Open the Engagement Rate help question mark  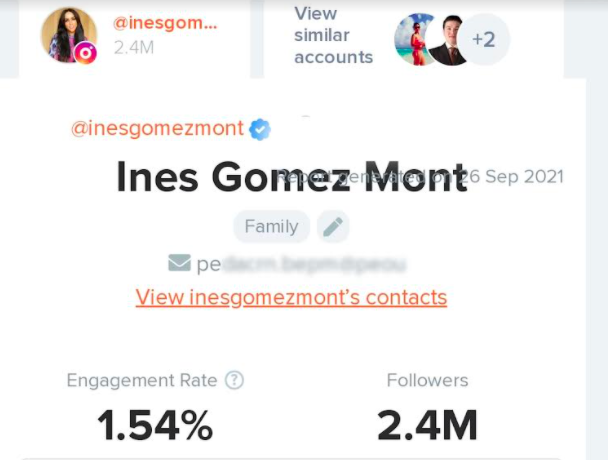[235, 380]
